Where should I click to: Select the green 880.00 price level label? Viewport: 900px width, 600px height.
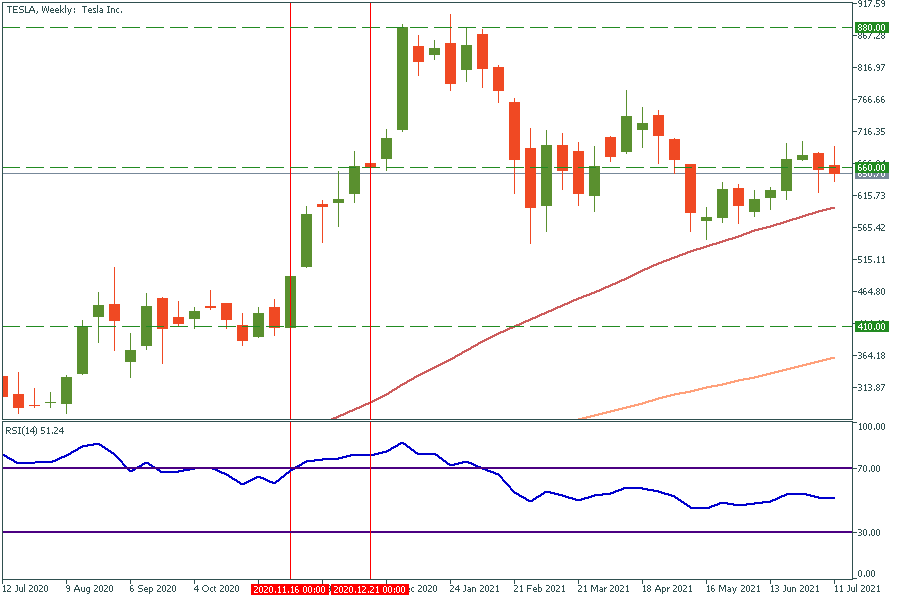[871, 27]
